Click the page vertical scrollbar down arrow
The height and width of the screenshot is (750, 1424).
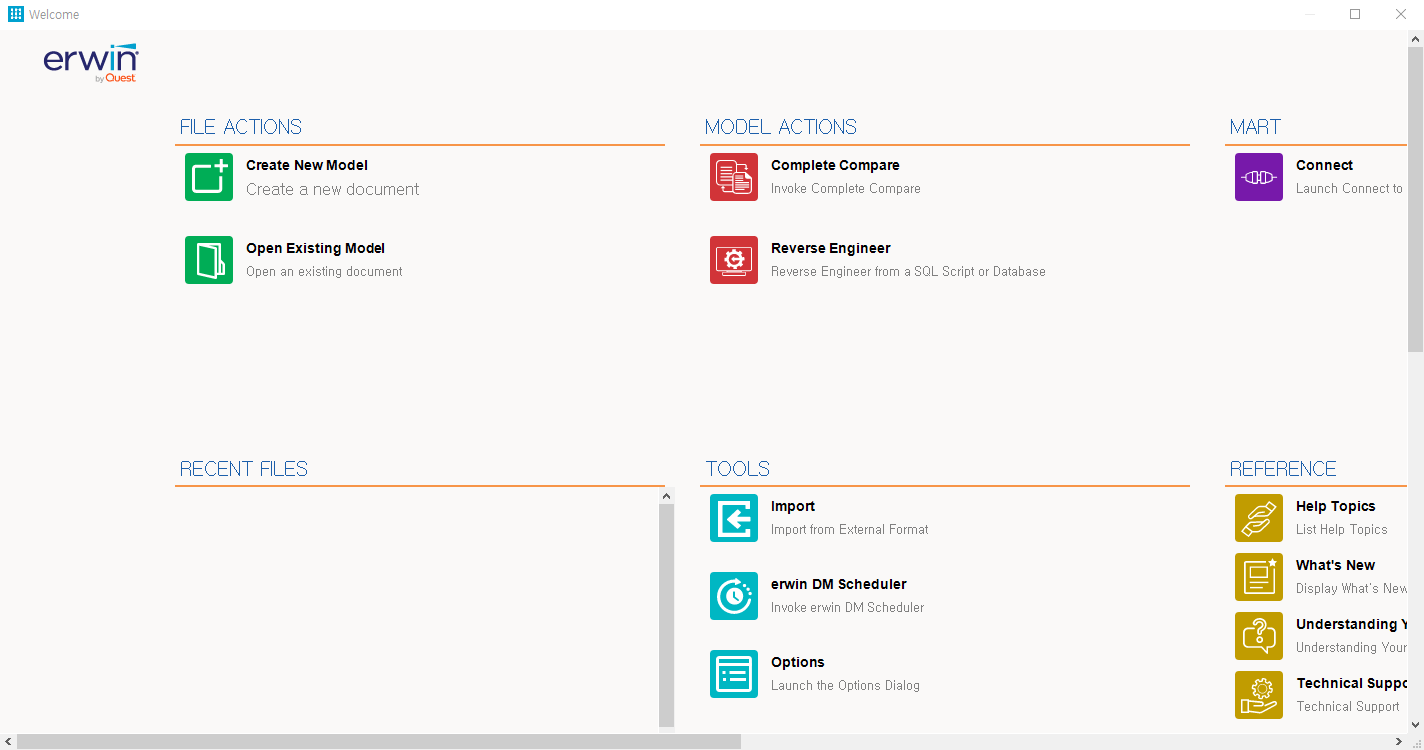[x=1415, y=725]
